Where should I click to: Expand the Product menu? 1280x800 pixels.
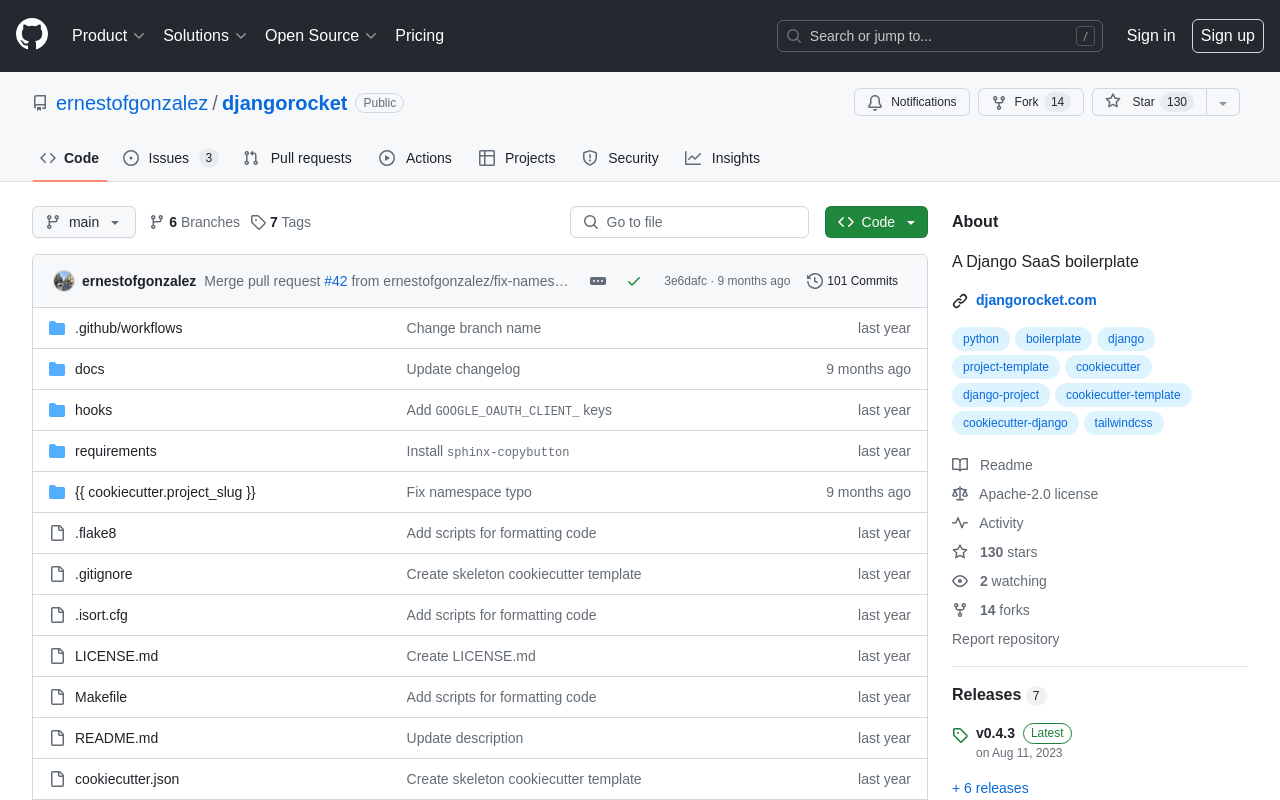point(108,36)
